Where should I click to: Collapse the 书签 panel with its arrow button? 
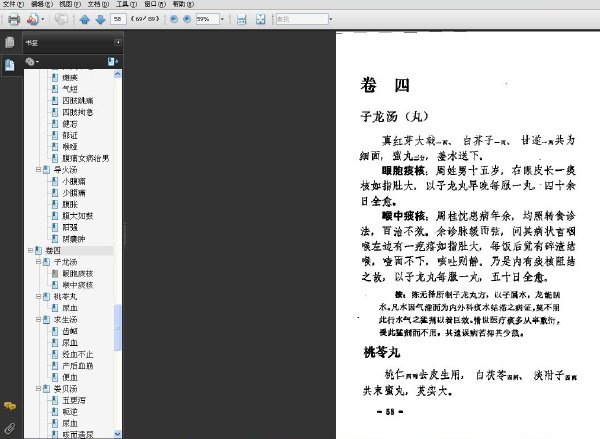[x=118, y=42]
